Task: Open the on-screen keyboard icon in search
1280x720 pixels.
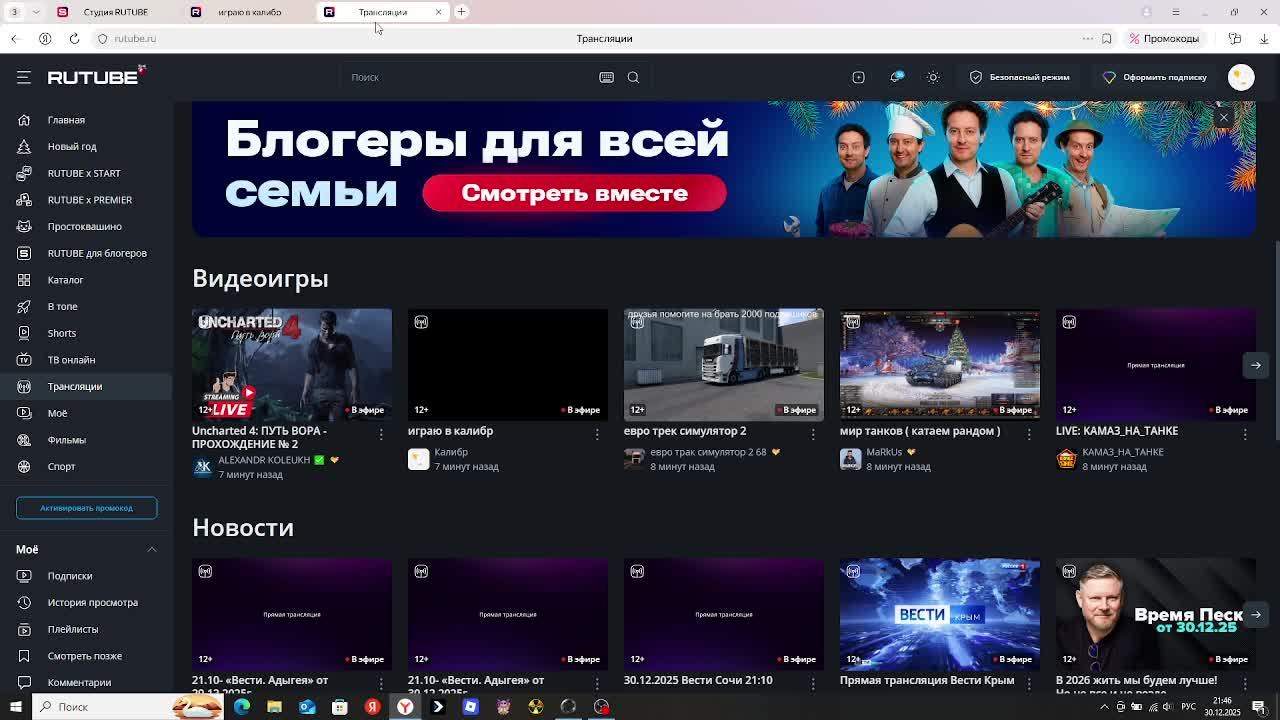Action: 606,77
